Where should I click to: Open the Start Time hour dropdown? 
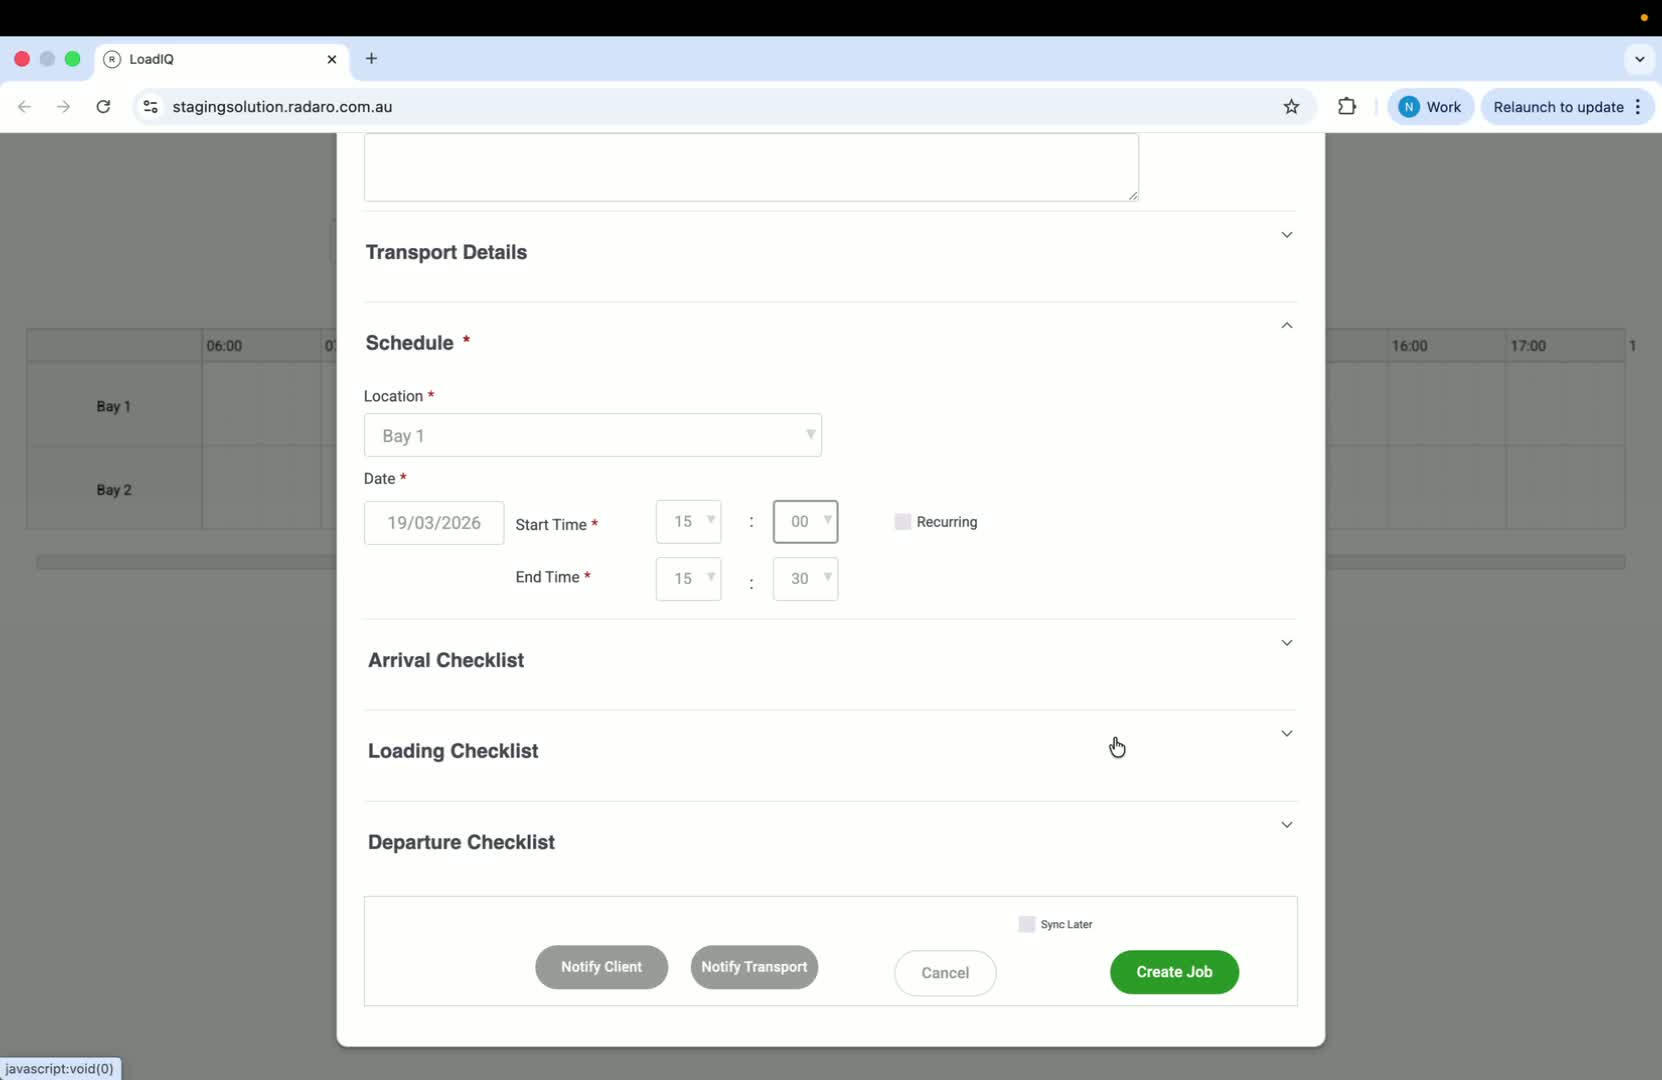click(x=688, y=522)
